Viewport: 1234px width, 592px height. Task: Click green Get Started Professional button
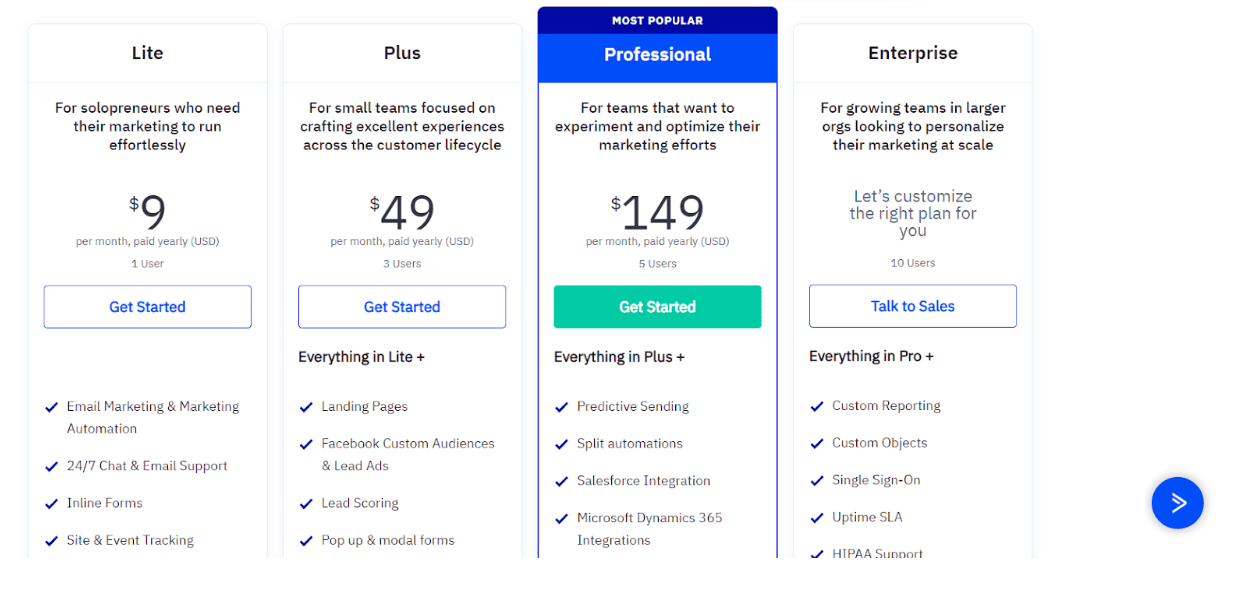click(x=657, y=307)
